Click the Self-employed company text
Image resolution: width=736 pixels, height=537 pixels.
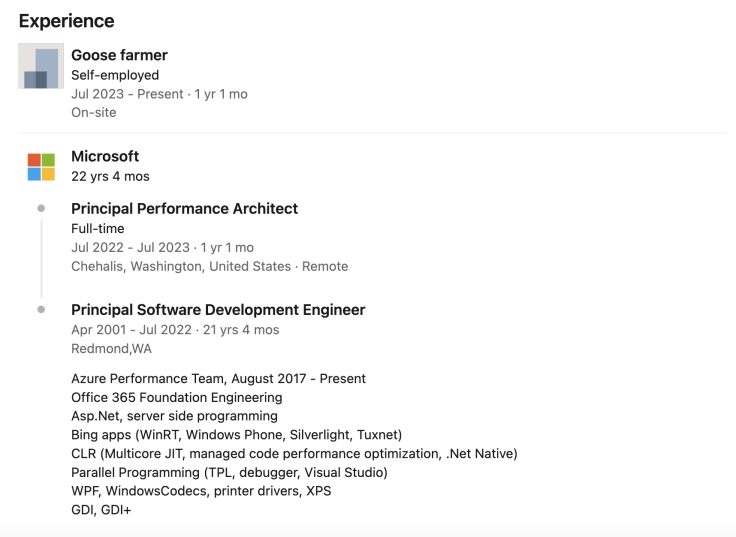pos(115,75)
